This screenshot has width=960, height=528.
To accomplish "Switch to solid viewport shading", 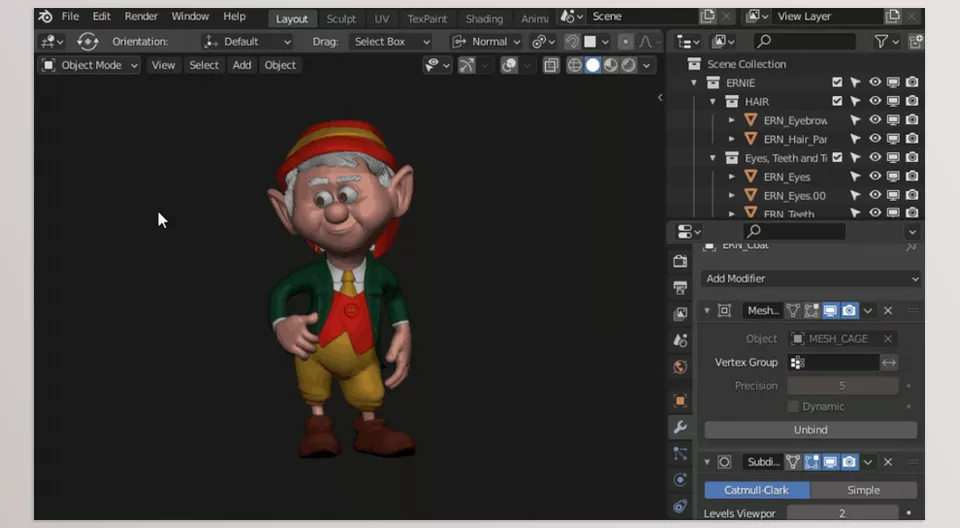I will point(593,65).
